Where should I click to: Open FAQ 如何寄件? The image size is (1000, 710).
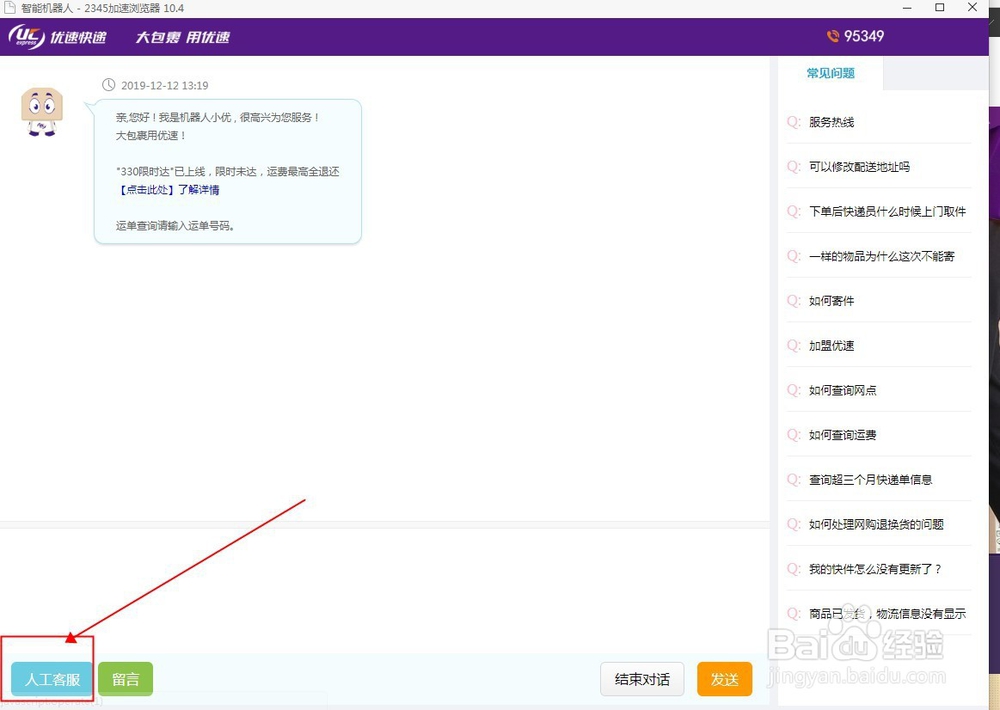[831, 300]
